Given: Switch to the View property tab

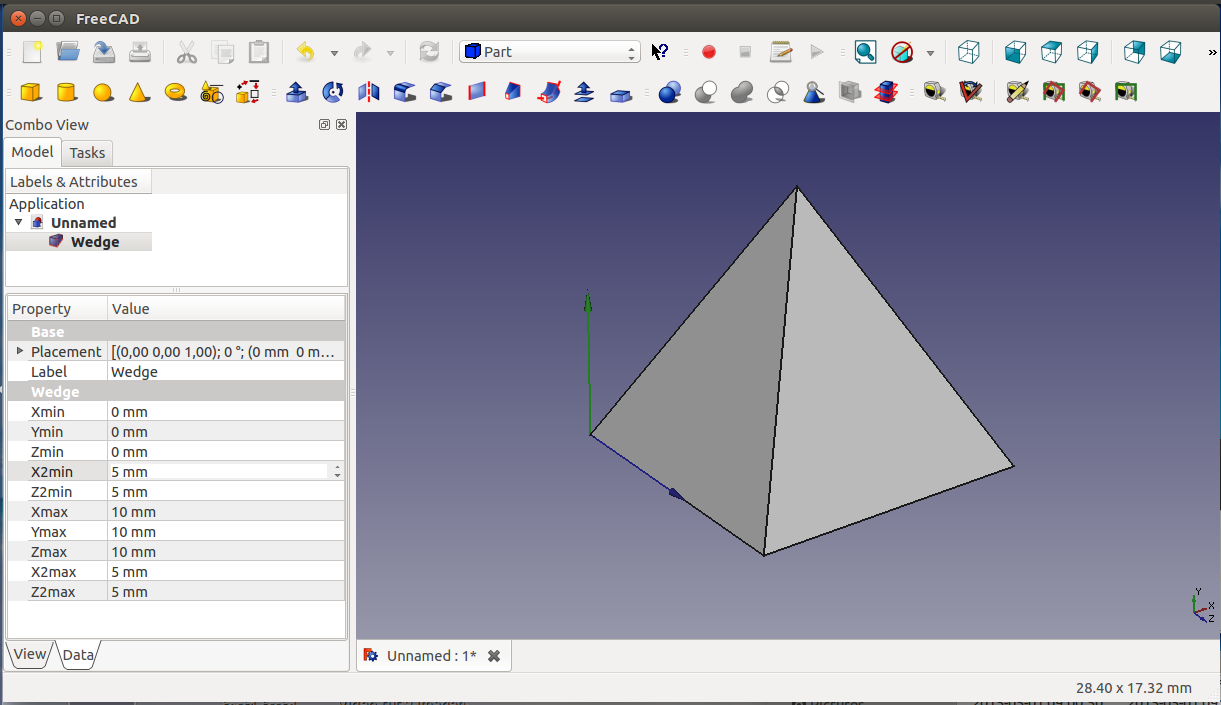Looking at the screenshot, I should coord(29,654).
